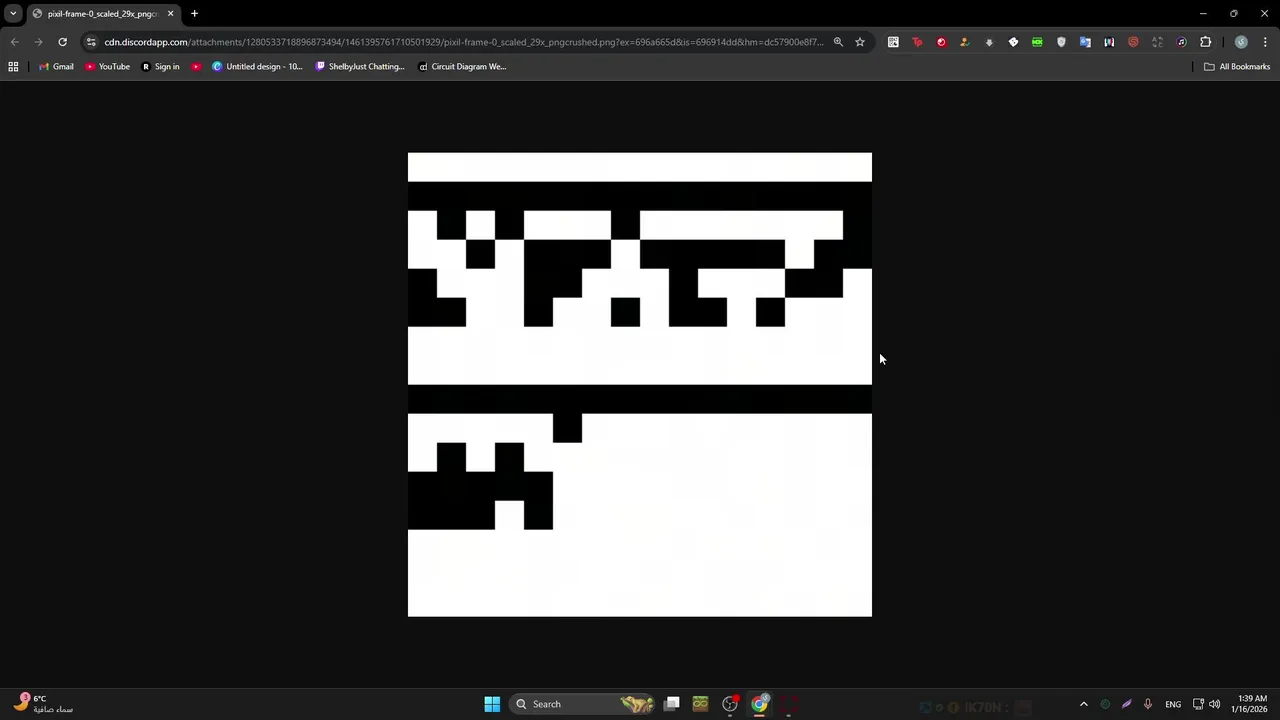This screenshot has width=1280, height=720.
Task: Close the pixil-frame tab
Action: (x=170, y=14)
